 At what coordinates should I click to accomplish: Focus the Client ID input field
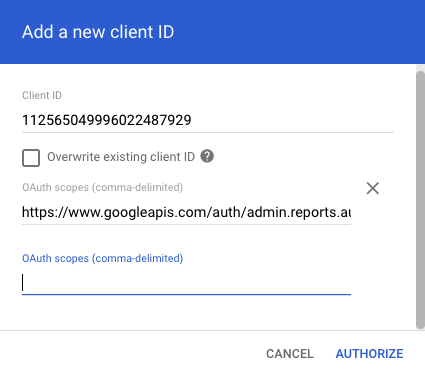(x=208, y=120)
